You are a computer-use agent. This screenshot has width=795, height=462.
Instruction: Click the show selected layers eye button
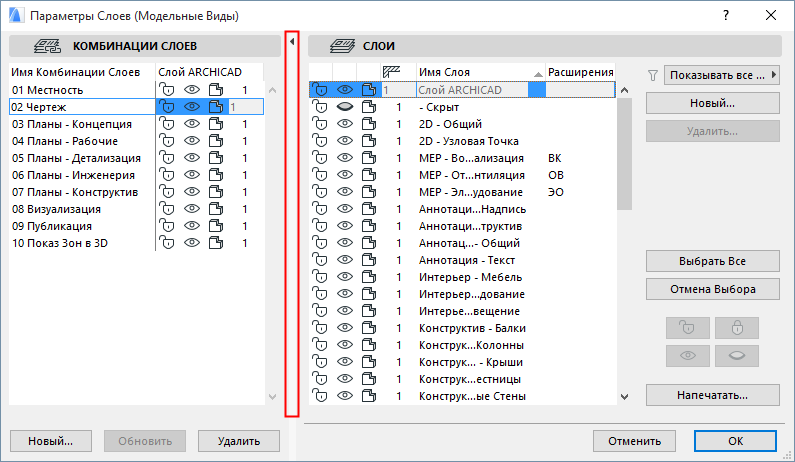[x=688, y=356]
